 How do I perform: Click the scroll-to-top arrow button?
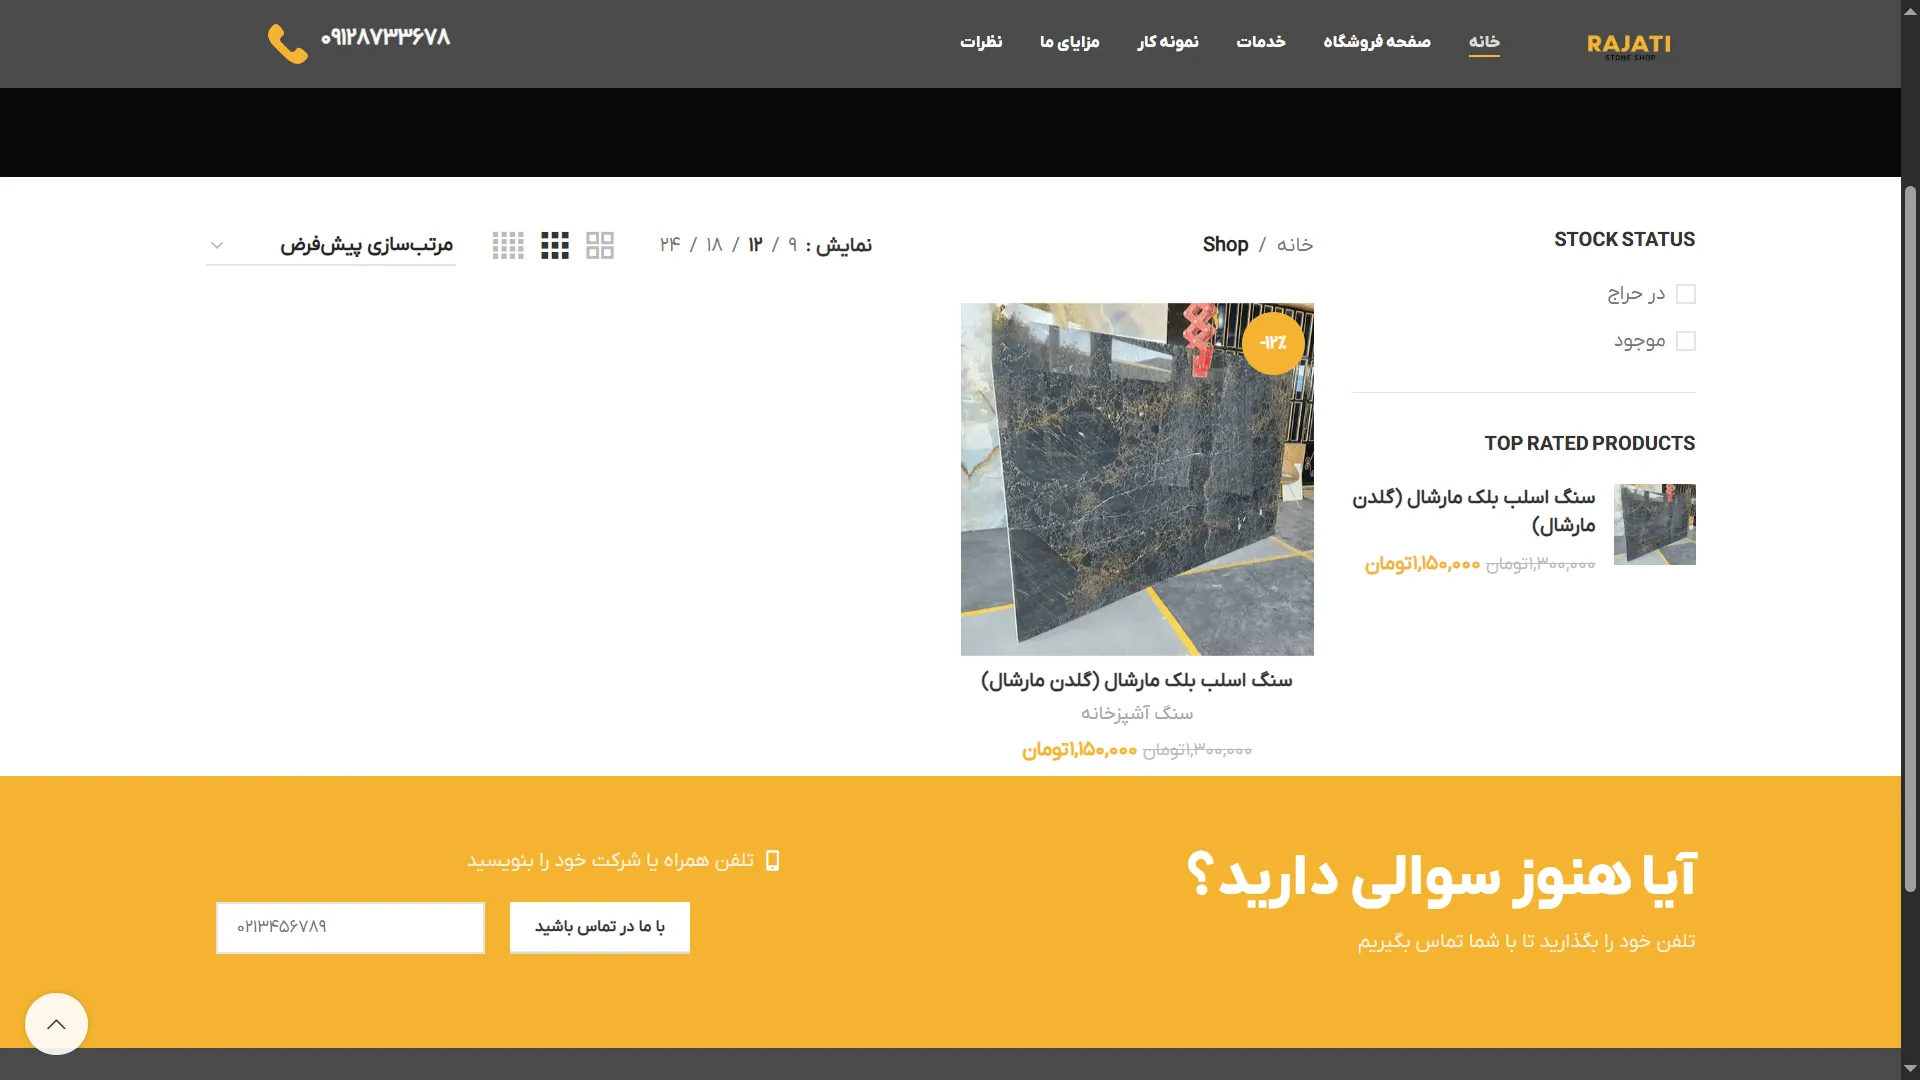(56, 1023)
